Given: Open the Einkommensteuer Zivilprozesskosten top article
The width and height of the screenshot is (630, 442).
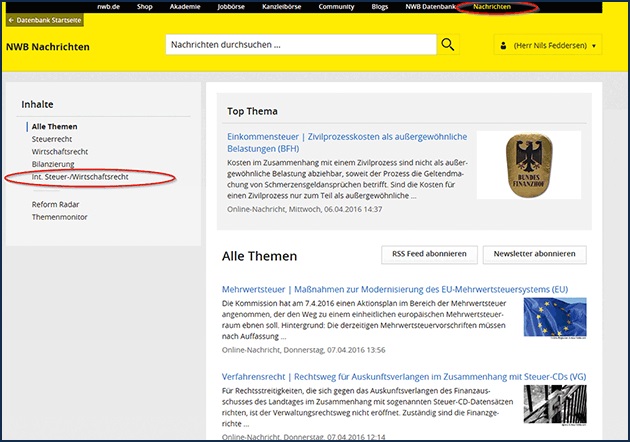Looking at the screenshot, I should [340, 140].
